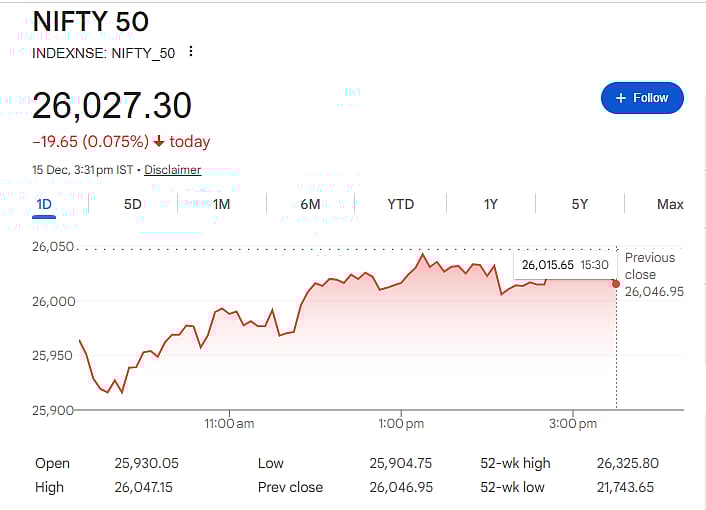Screen dimensions: 706x510
Task: Select the YTD chart tab
Action: (400, 204)
